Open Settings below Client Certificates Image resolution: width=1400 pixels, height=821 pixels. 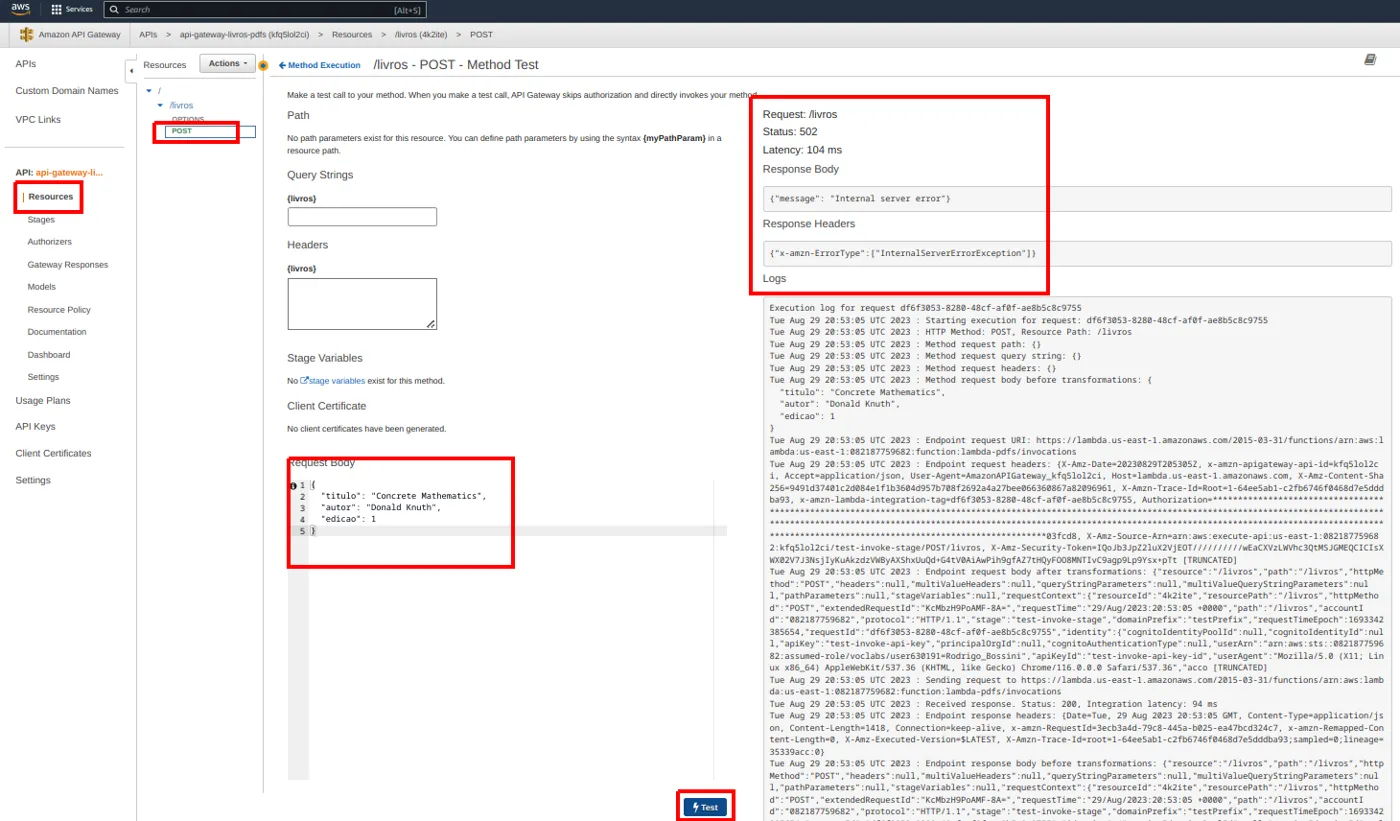33,480
